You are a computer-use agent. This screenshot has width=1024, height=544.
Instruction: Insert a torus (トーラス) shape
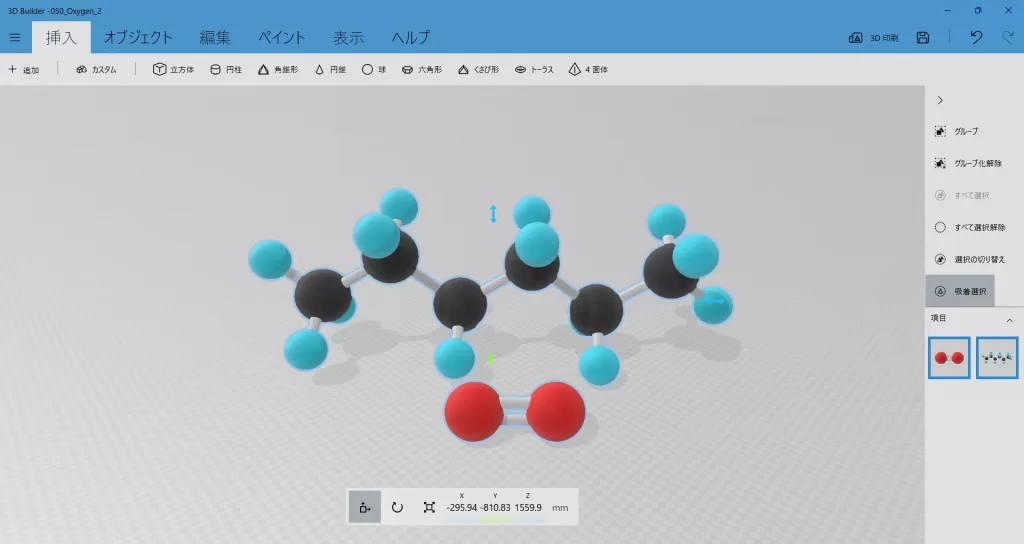[534, 70]
